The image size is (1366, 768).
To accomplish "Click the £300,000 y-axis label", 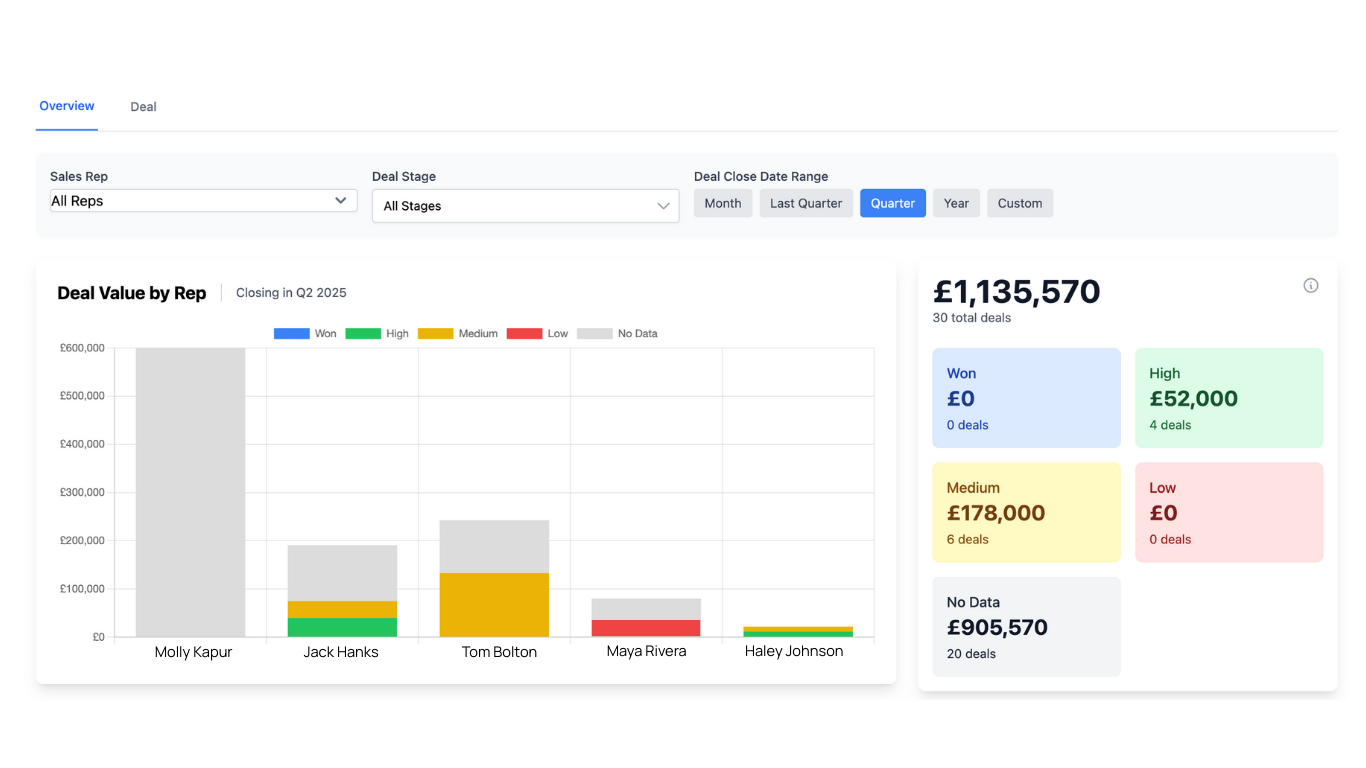I will tap(82, 492).
